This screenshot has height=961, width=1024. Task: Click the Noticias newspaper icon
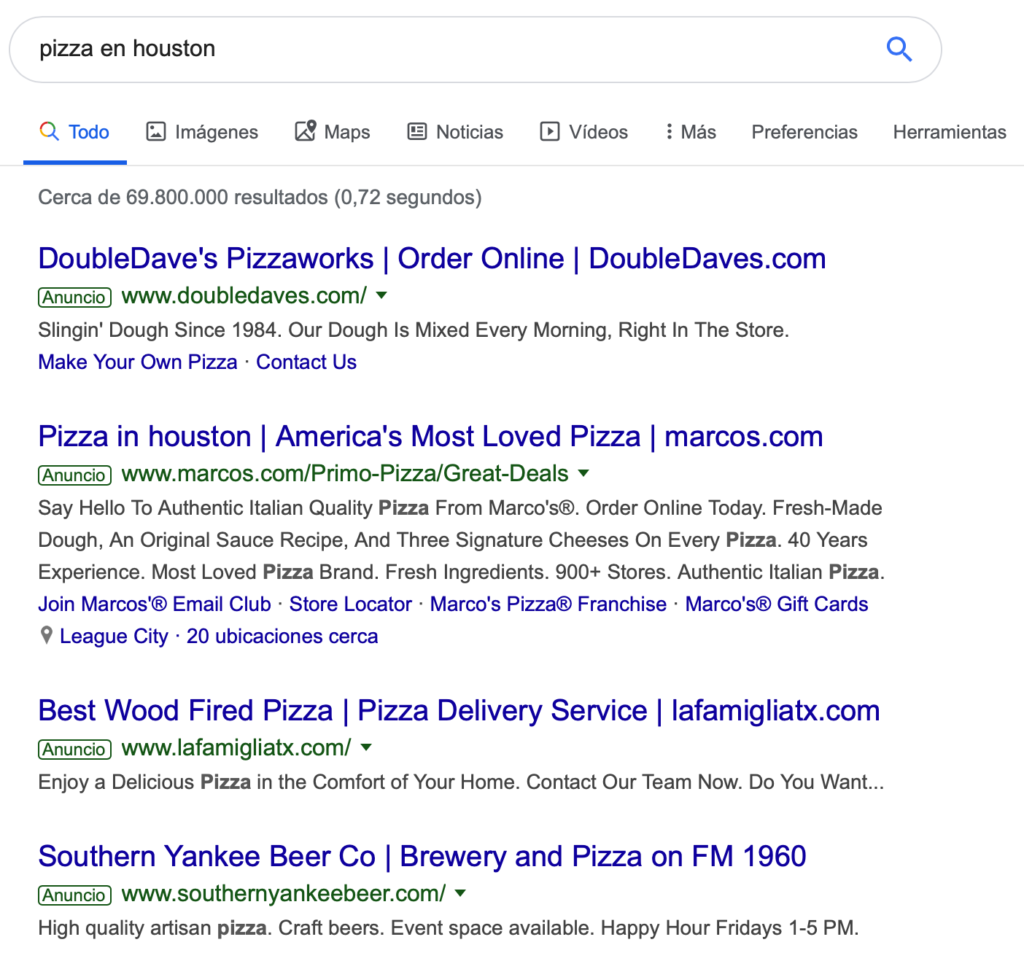pos(417,131)
